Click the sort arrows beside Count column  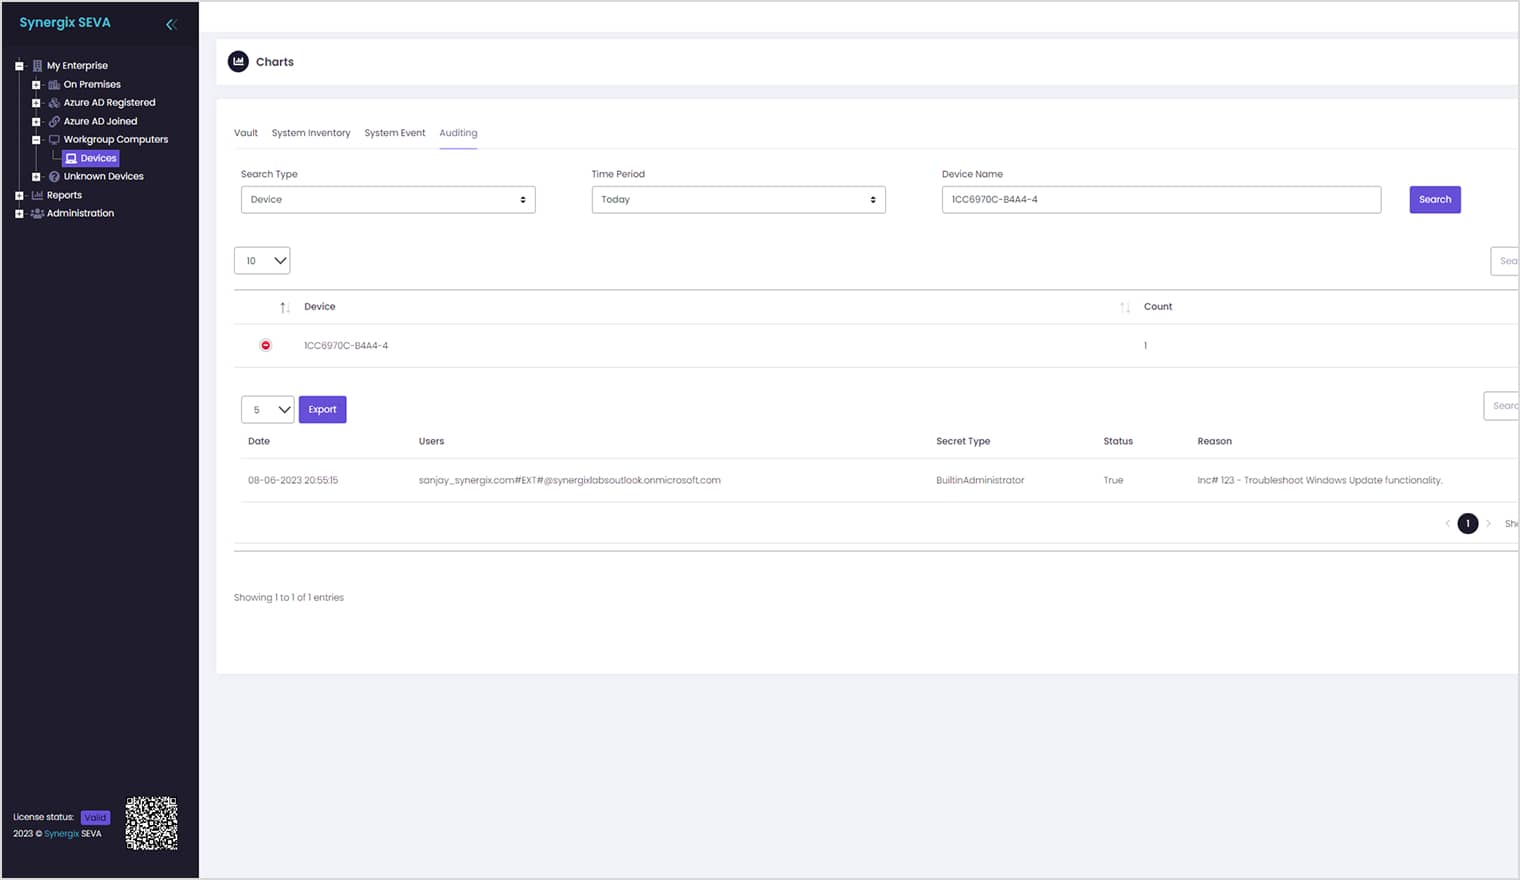[x=1125, y=308]
